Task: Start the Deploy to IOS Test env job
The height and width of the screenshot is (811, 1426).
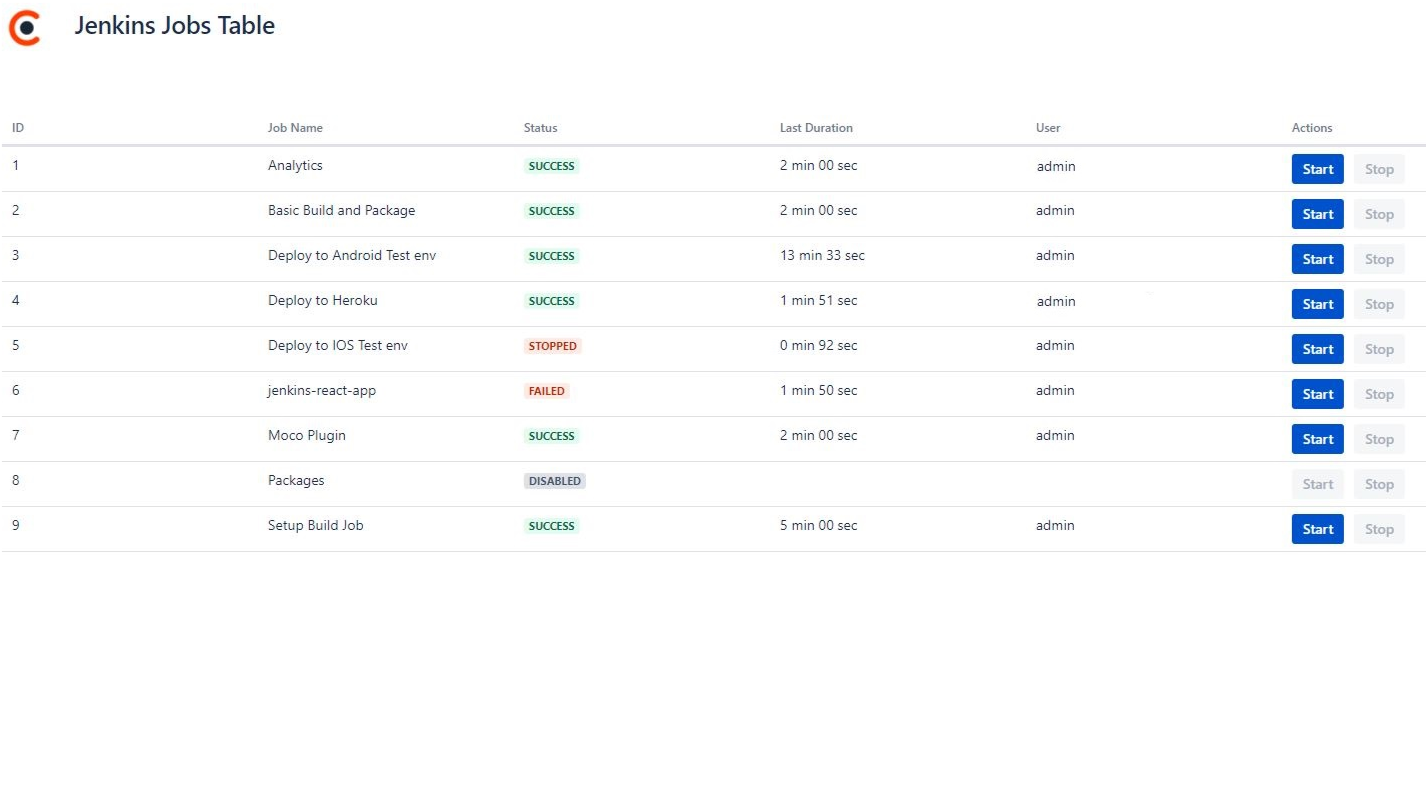Action: point(1317,349)
